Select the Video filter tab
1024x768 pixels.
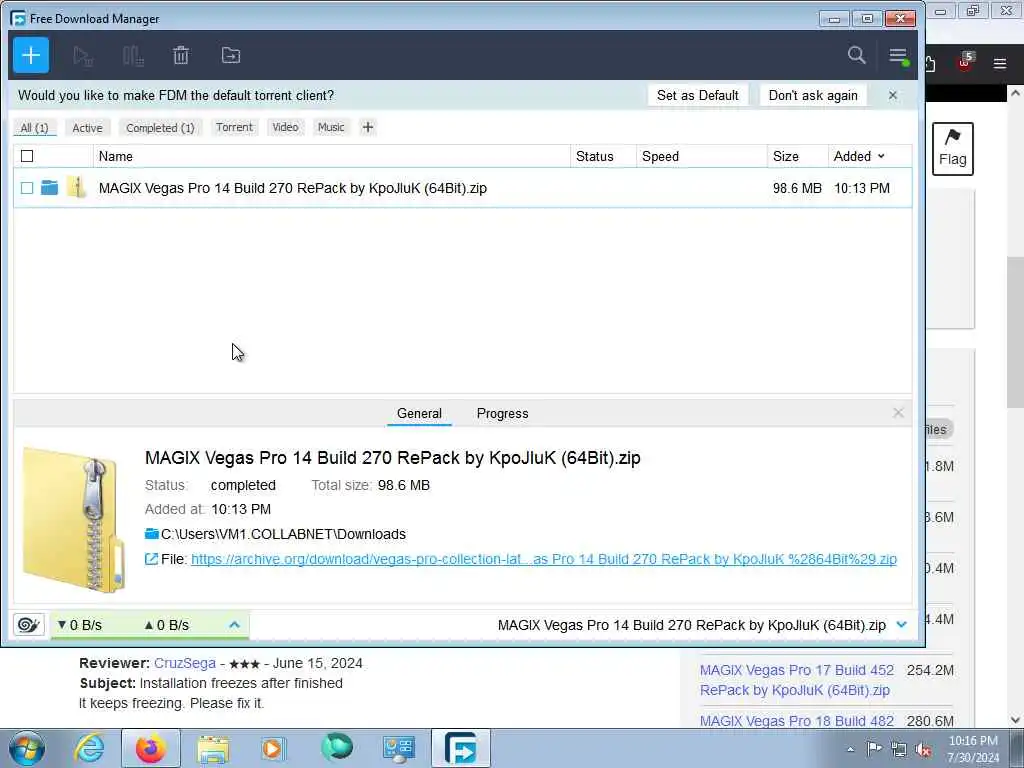point(285,127)
